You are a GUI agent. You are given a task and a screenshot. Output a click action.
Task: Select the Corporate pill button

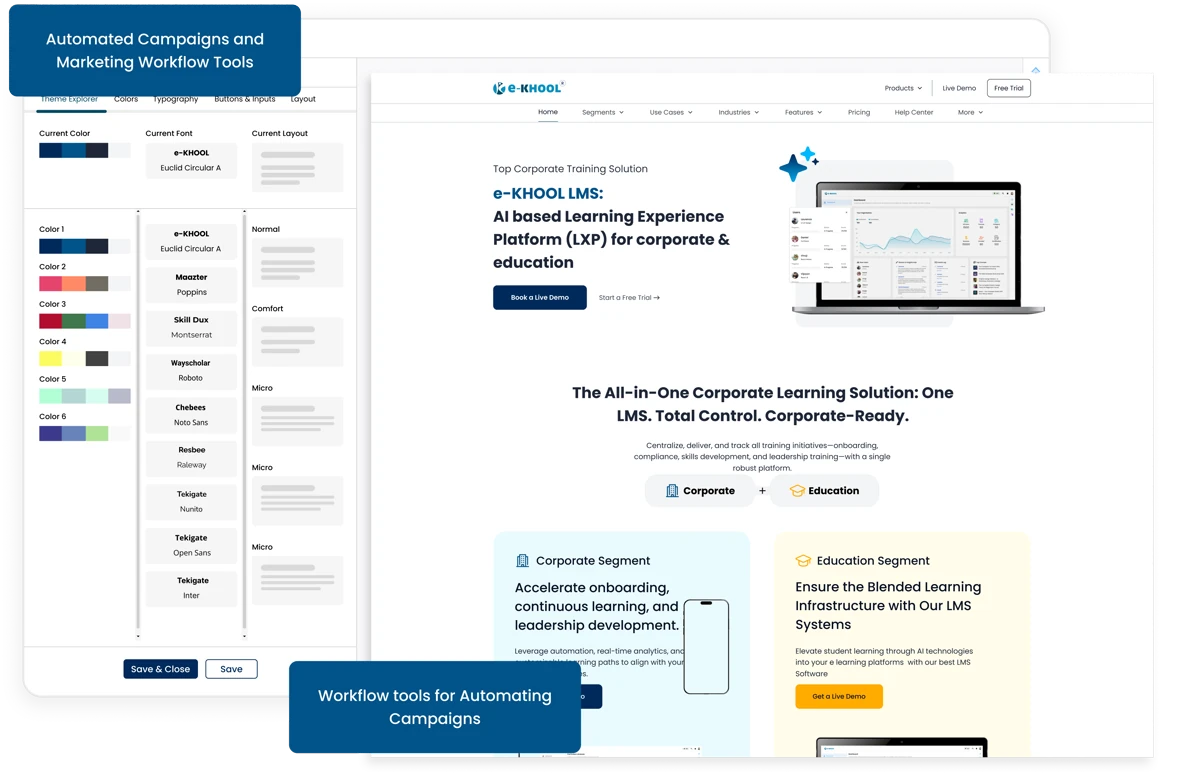[x=700, y=491]
